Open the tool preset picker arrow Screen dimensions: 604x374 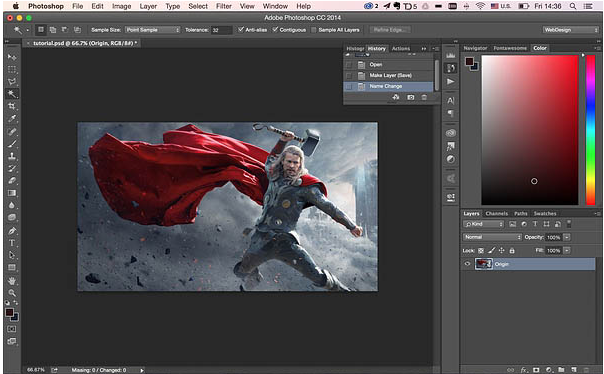coord(28,30)
